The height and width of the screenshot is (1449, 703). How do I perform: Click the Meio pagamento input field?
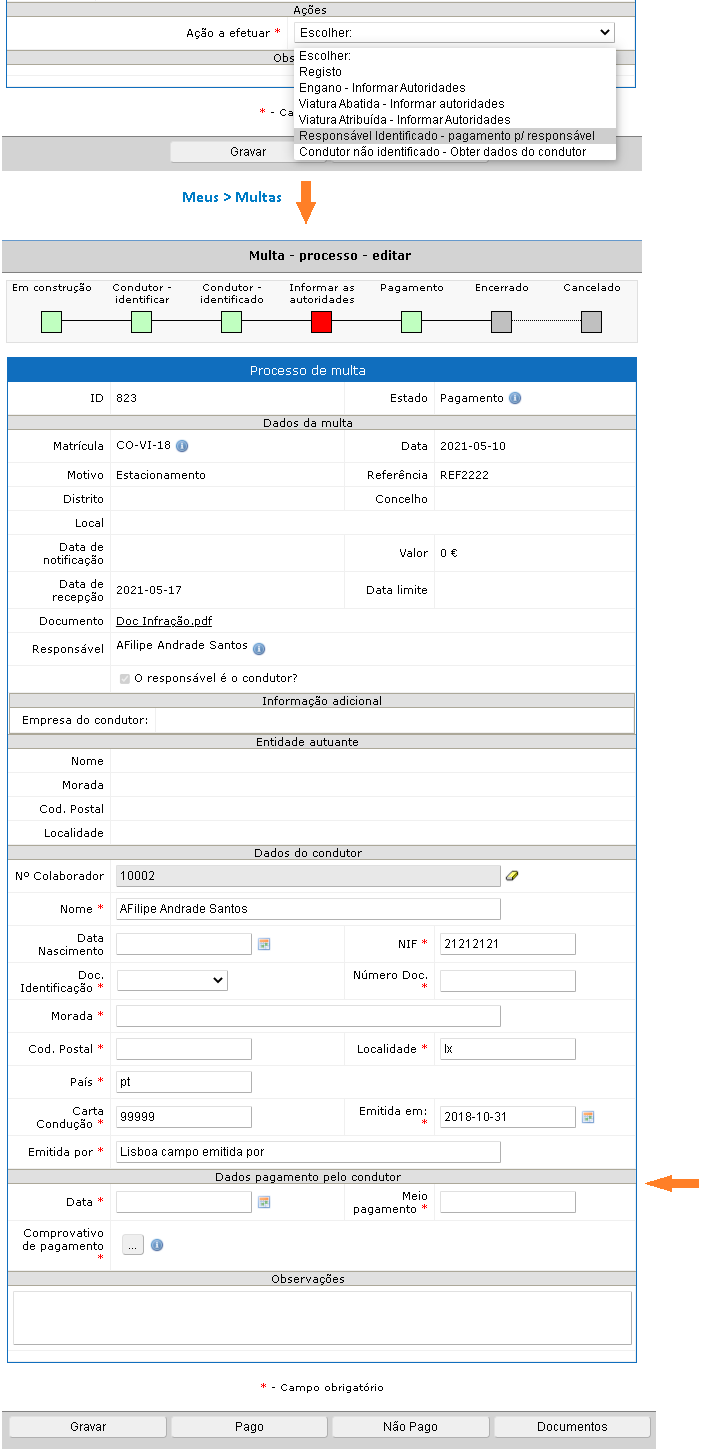pyautogui.click(x=507, y=1202)
